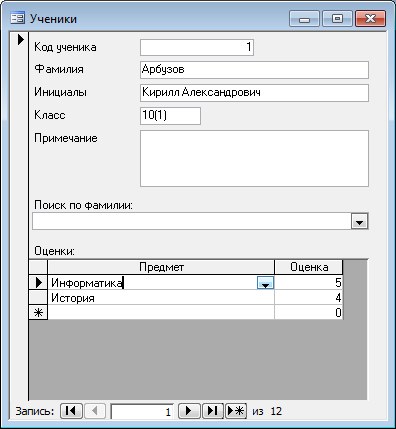Image resolution: width=396 pixels, height=429 pixels.
Task: Maximize the Ученики window
Action: pyautogui.click(x=337, y=18)
